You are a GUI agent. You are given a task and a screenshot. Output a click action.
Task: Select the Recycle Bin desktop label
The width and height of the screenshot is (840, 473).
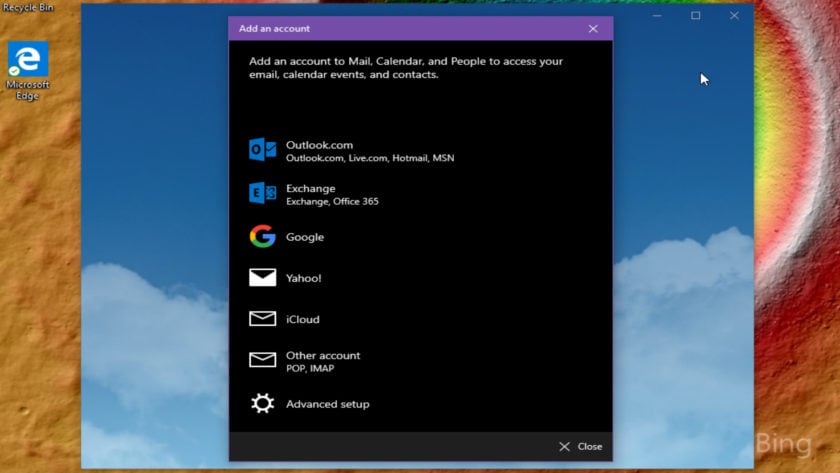(28, 7)
